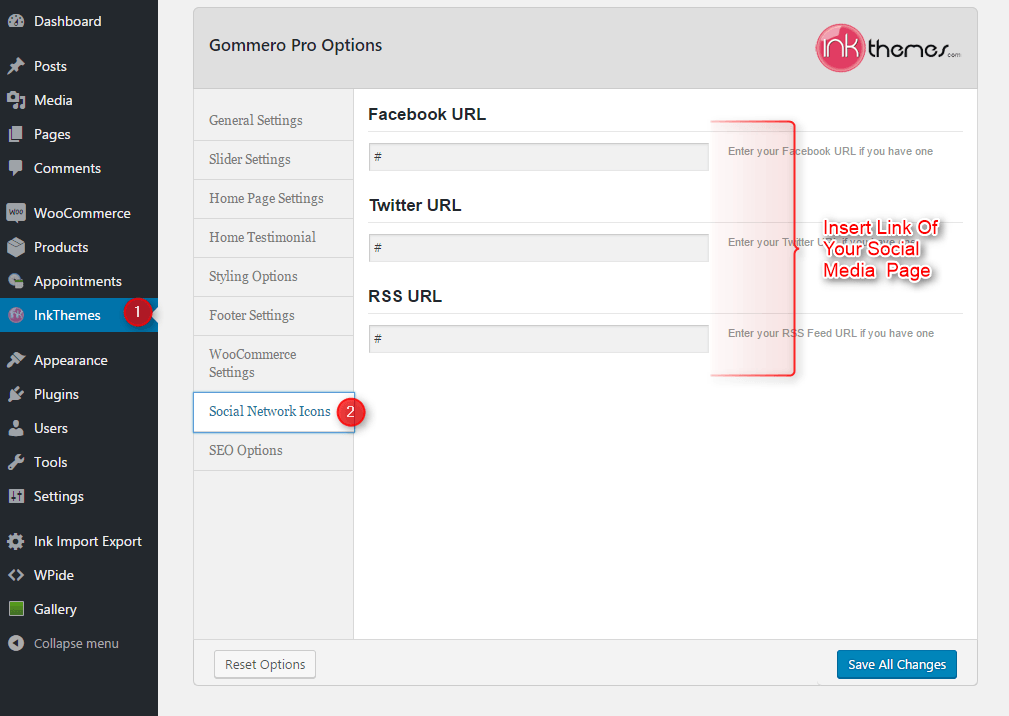This screenshot has height=716, width=1009.
Task: Click the Facebook URL heading text
Action: [x=427, y=115]
